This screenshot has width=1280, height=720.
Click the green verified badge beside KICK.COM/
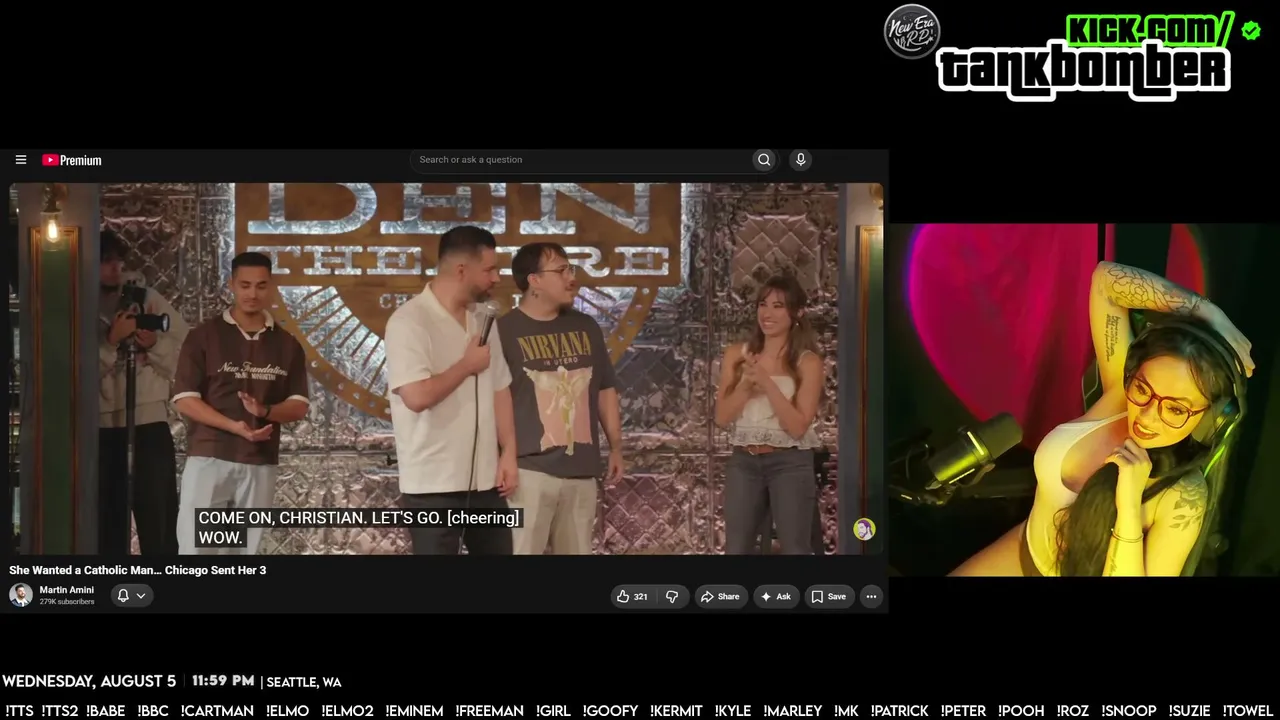1251,31
